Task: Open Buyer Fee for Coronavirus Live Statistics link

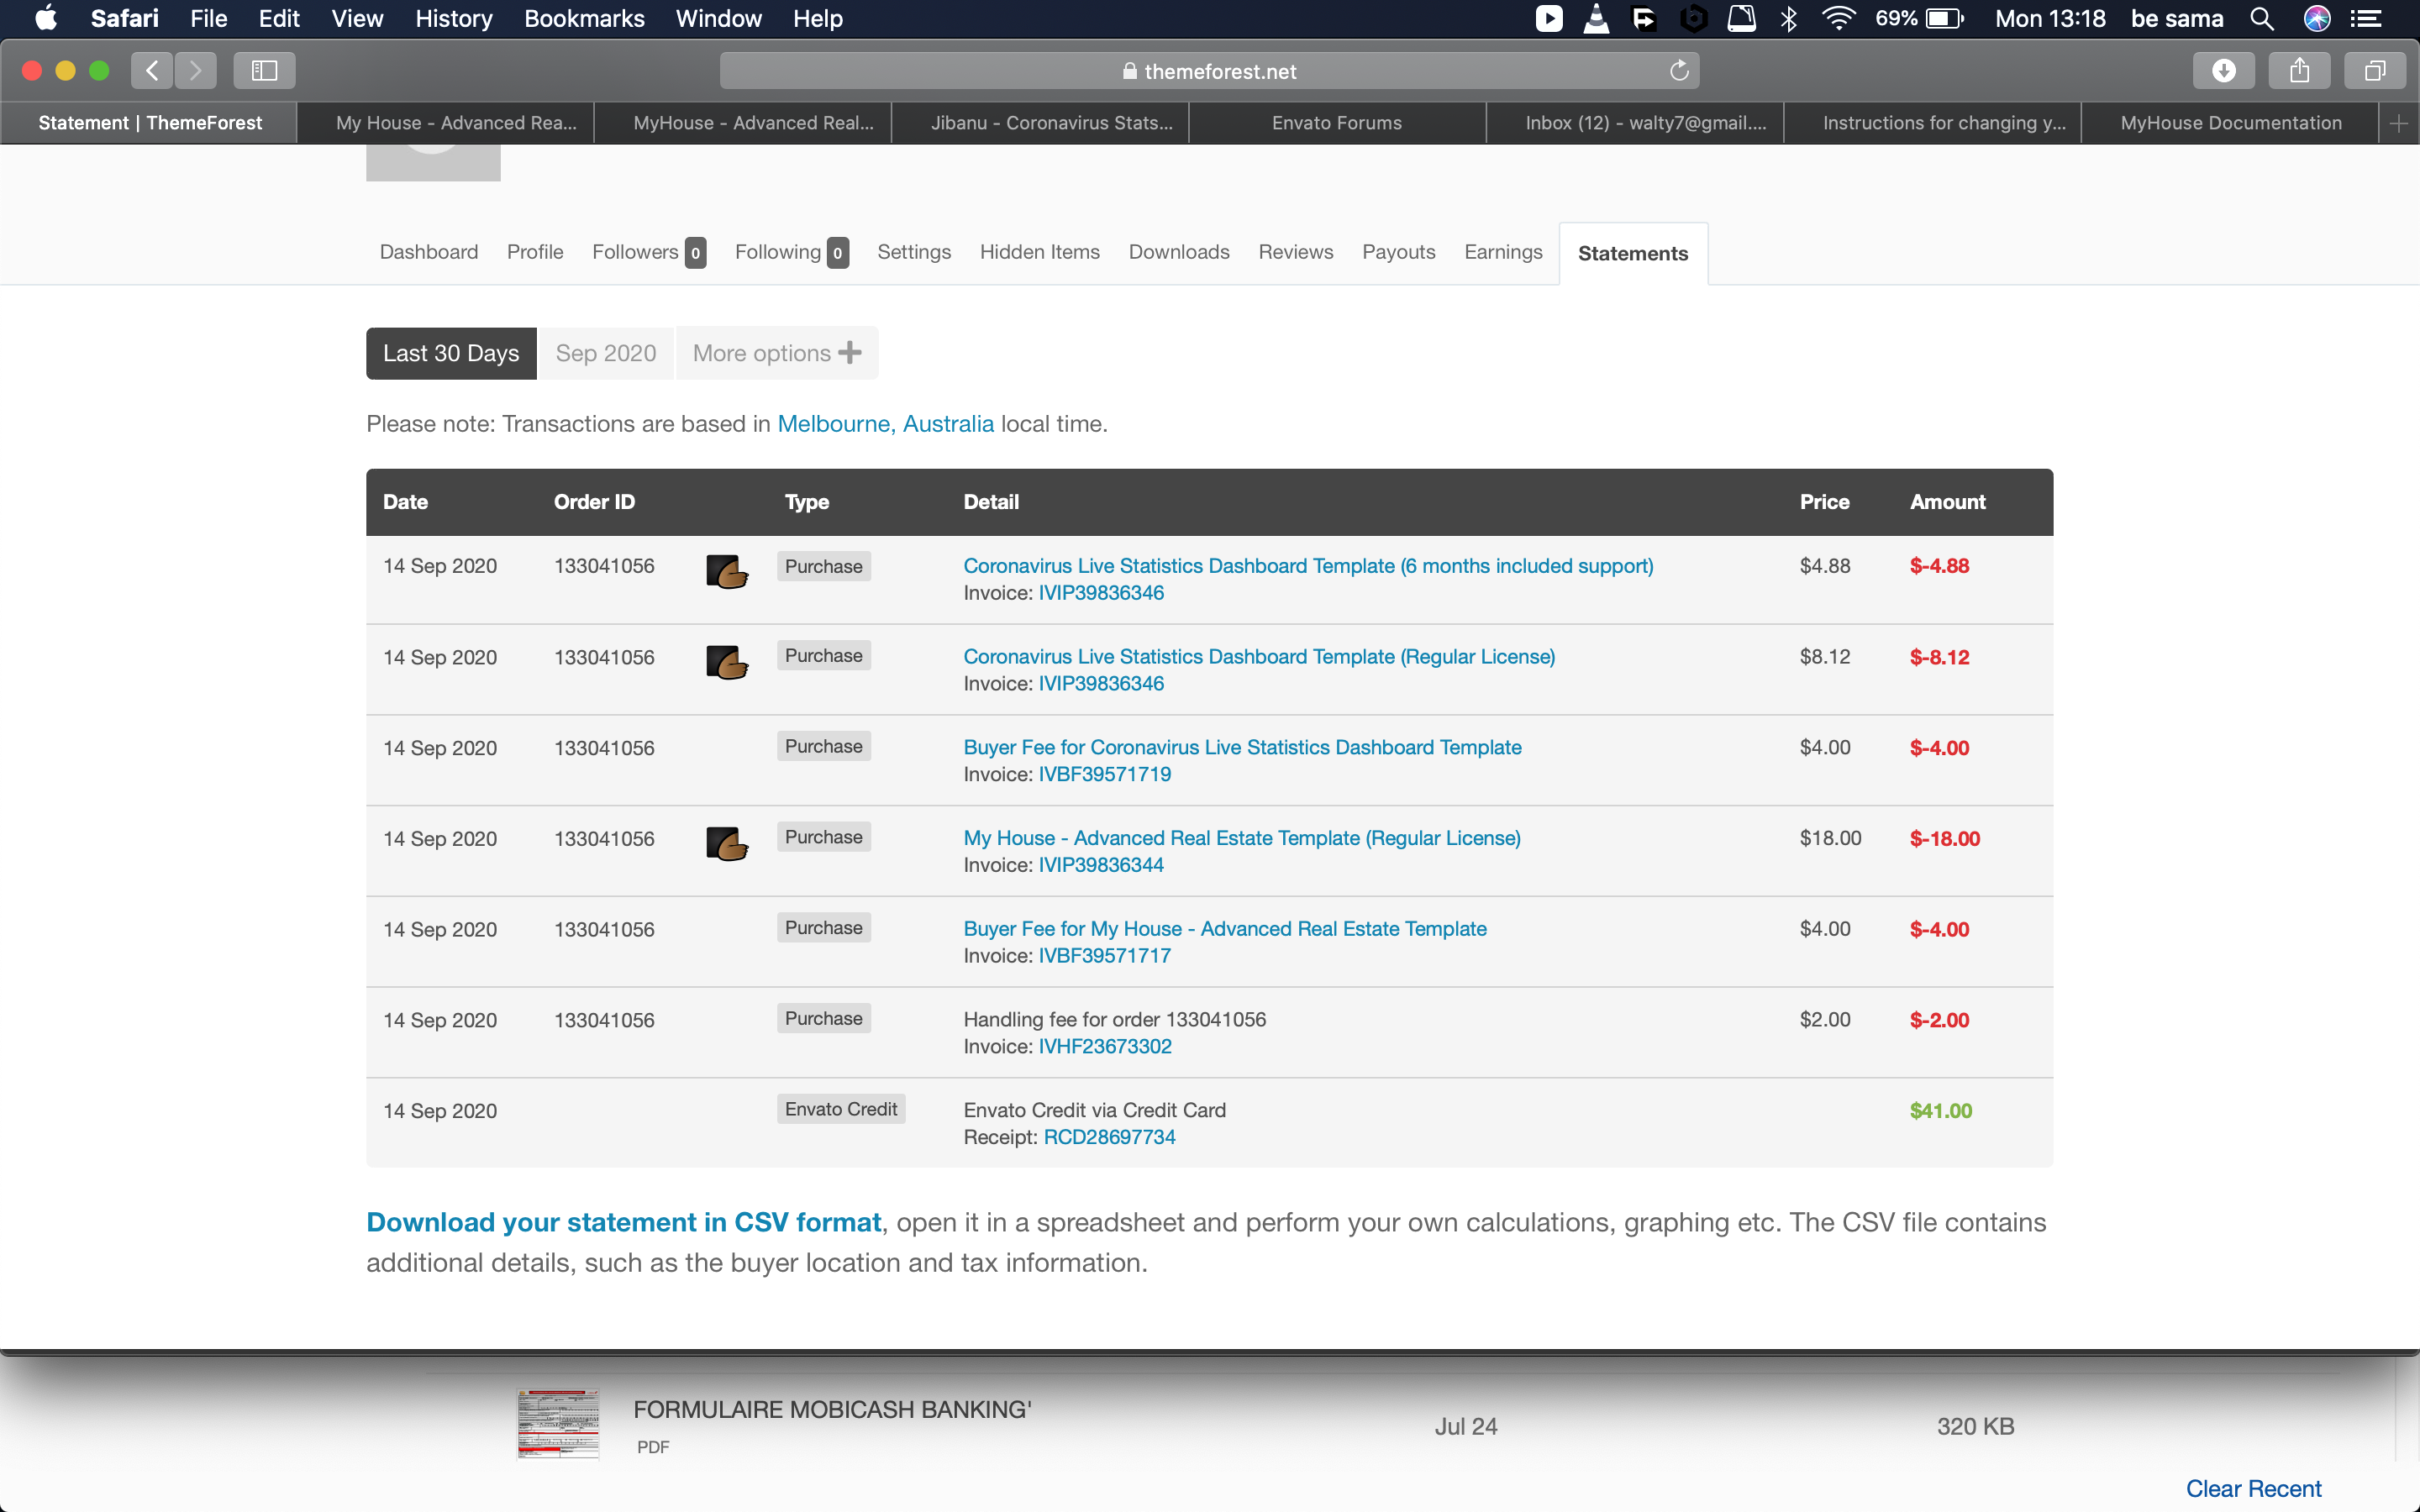Action: coord(1242,747)
